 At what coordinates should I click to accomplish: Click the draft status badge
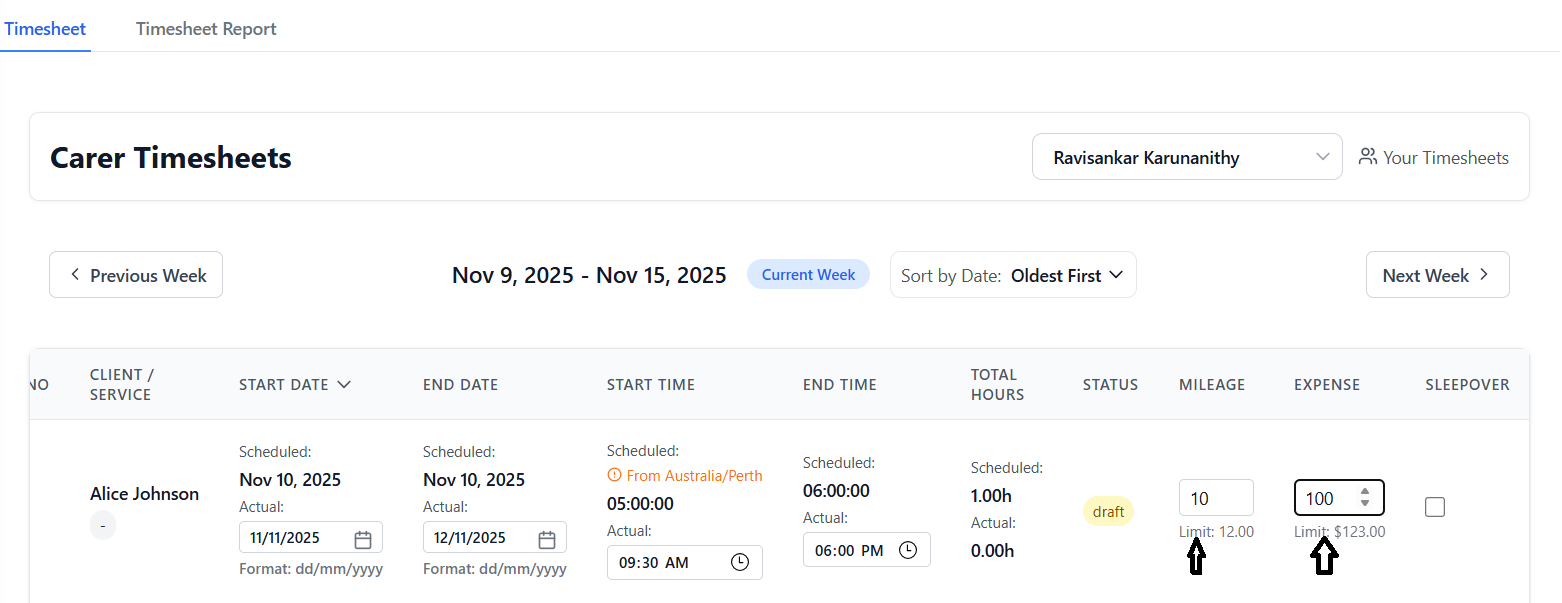tap(1108, 512)
